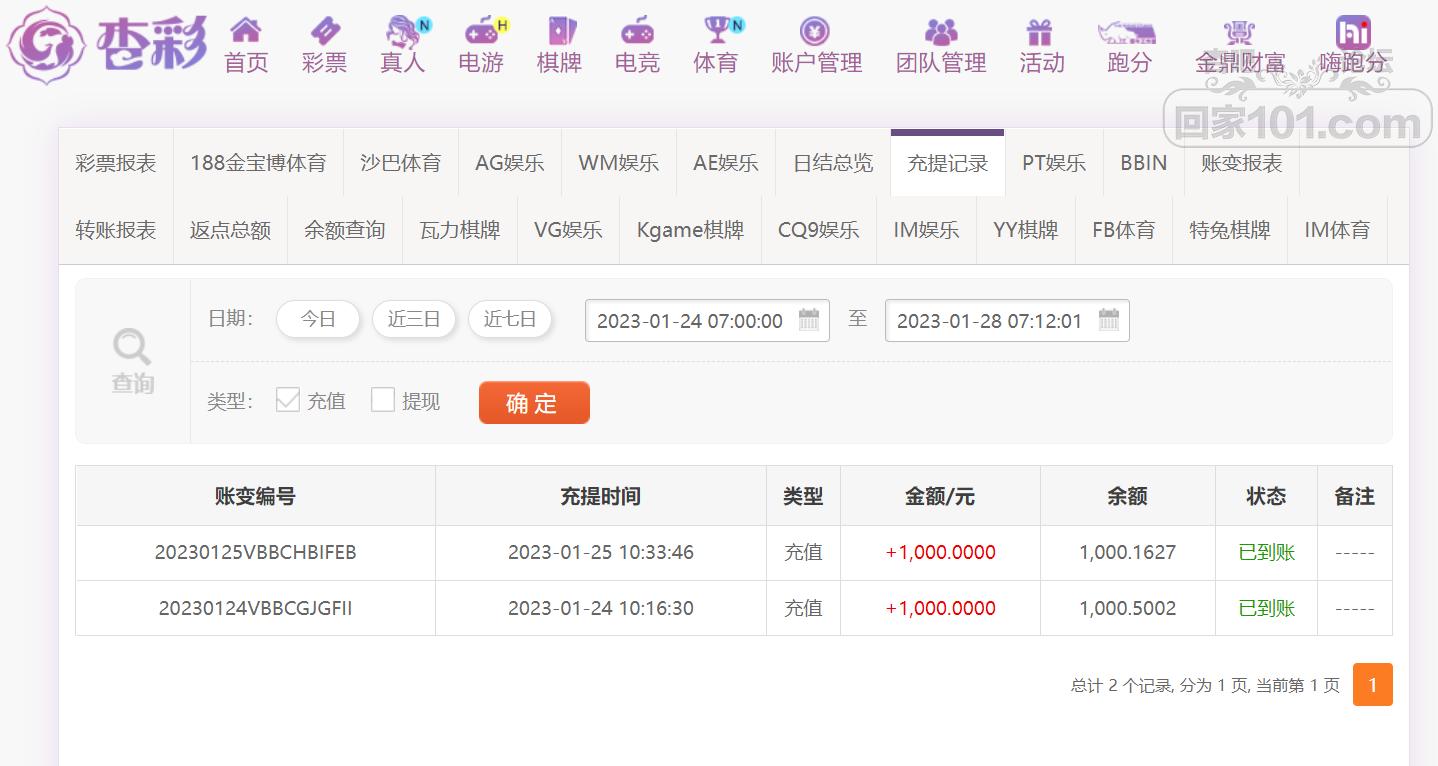
Task: Edit start date 2023-01-24 07:00:00 field
Action: 707,321
